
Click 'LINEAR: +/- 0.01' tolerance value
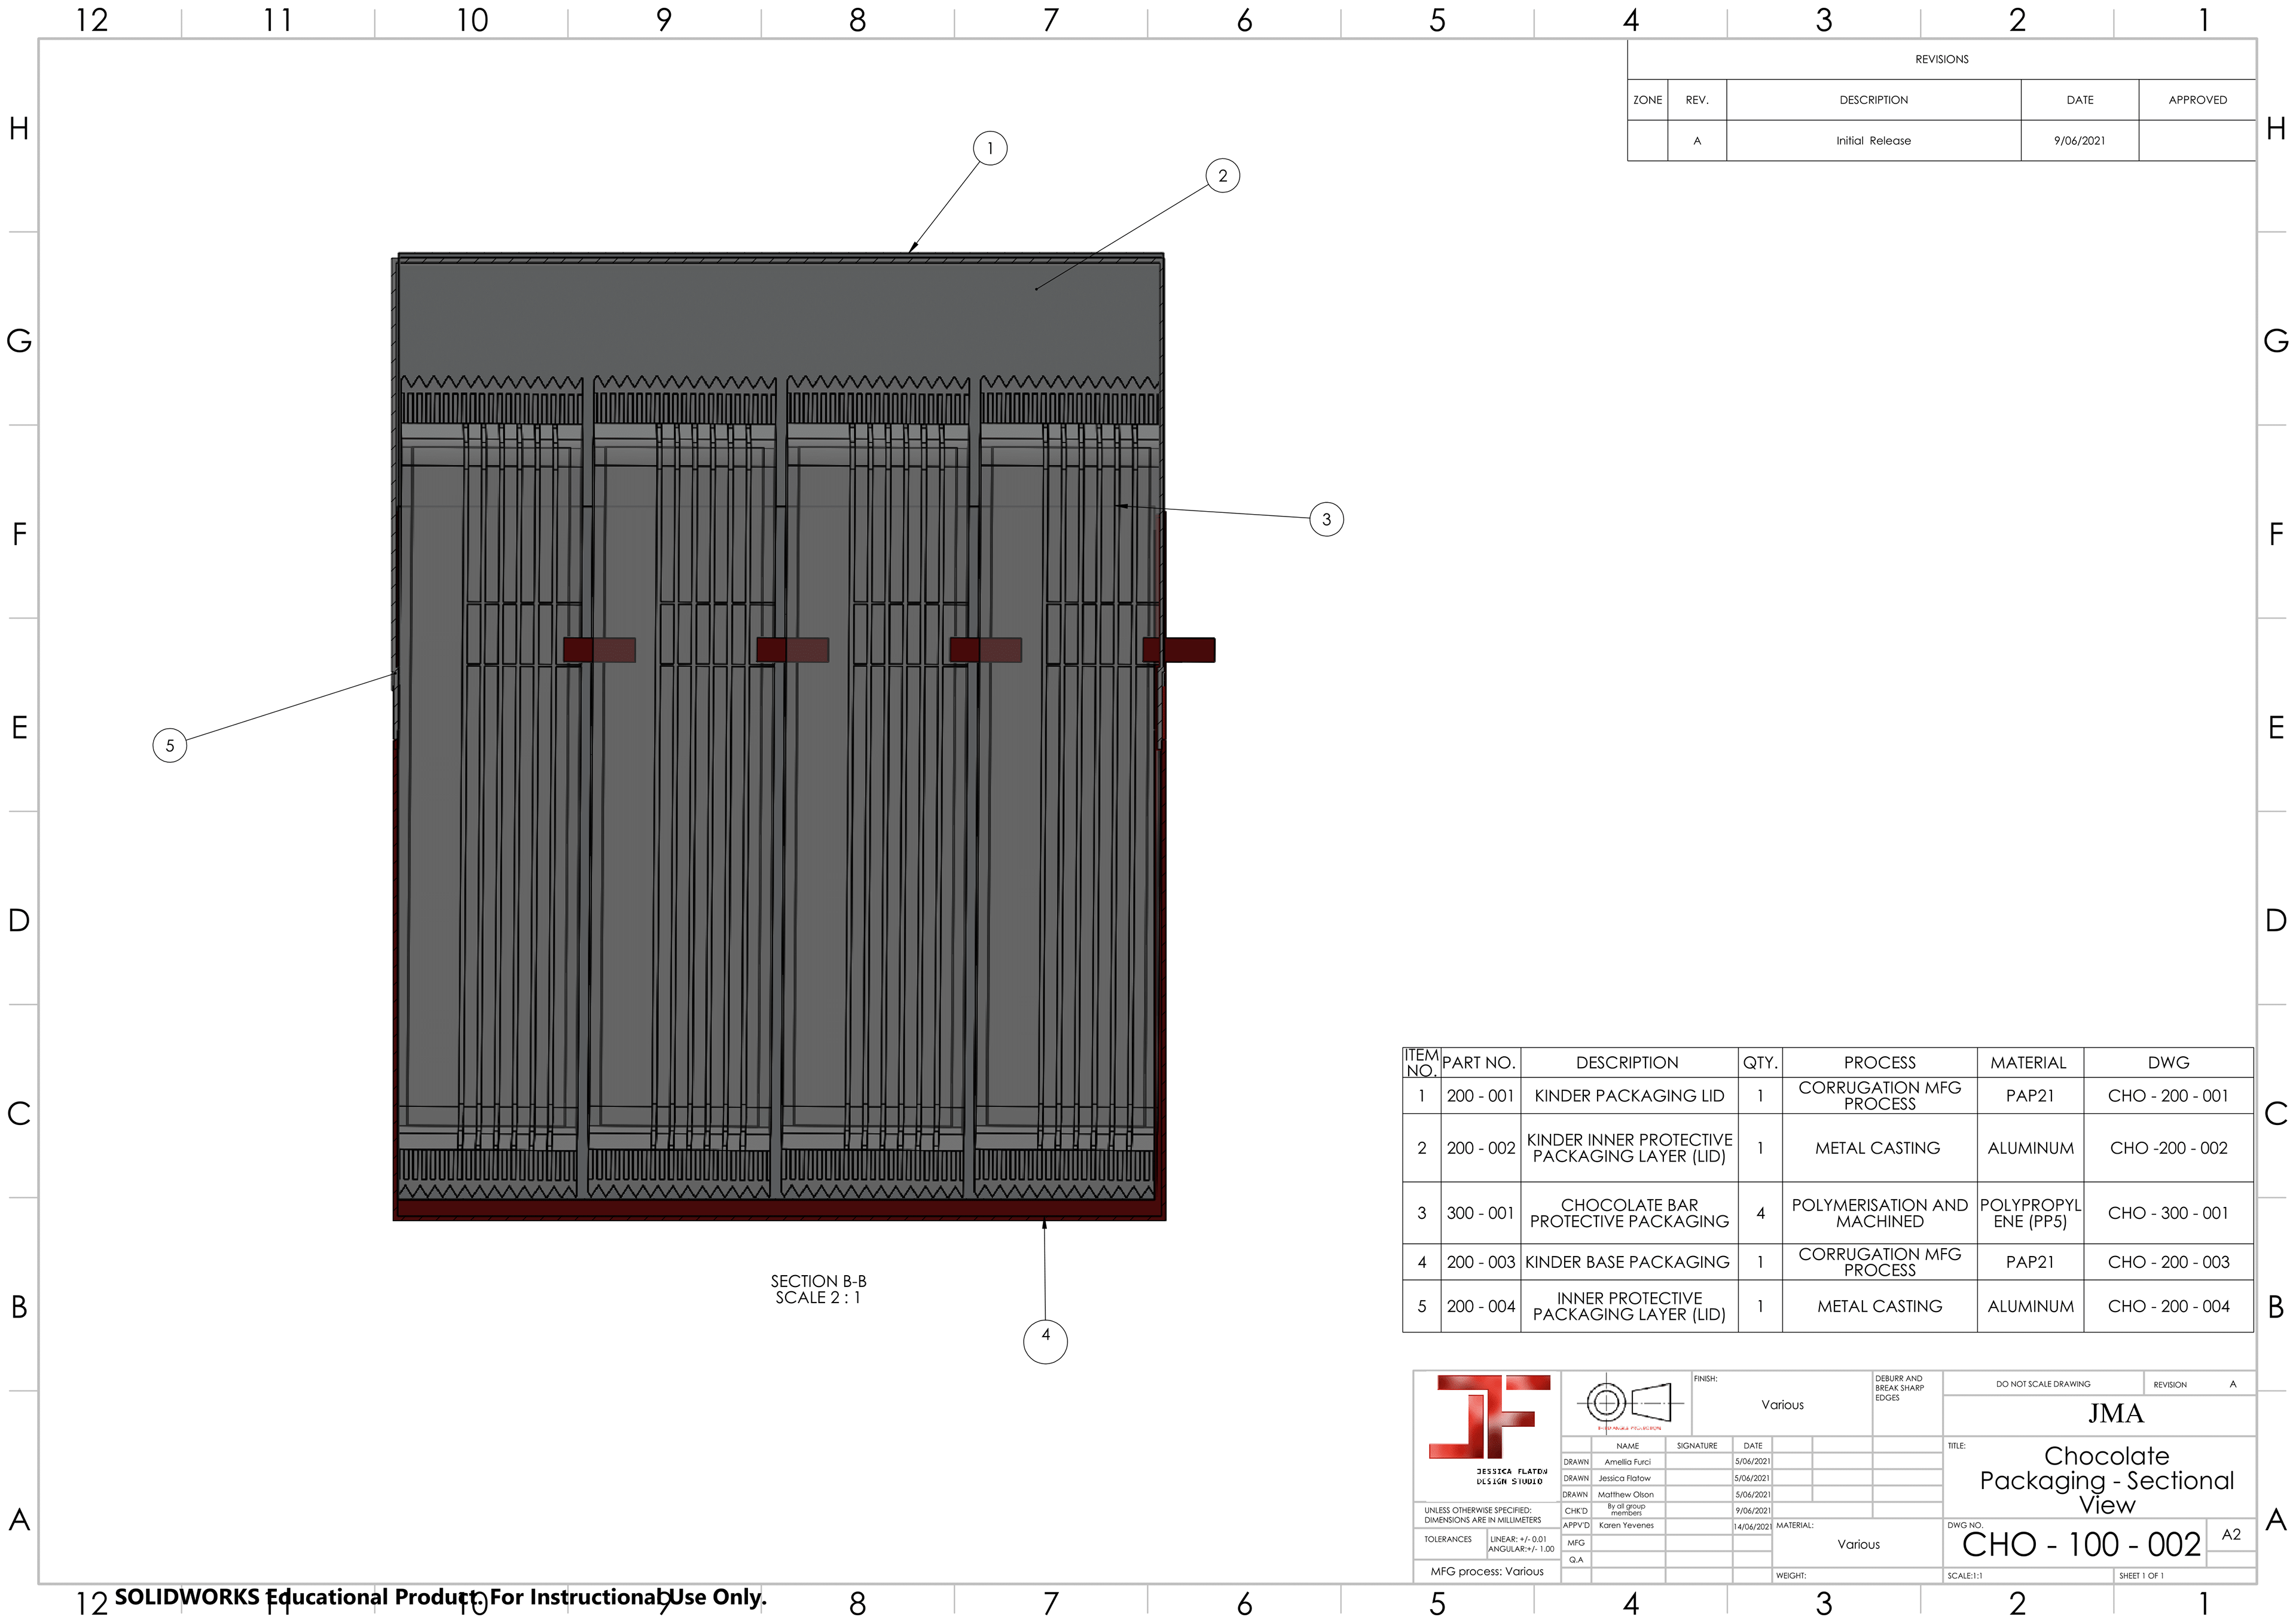click(1517, 1539)
